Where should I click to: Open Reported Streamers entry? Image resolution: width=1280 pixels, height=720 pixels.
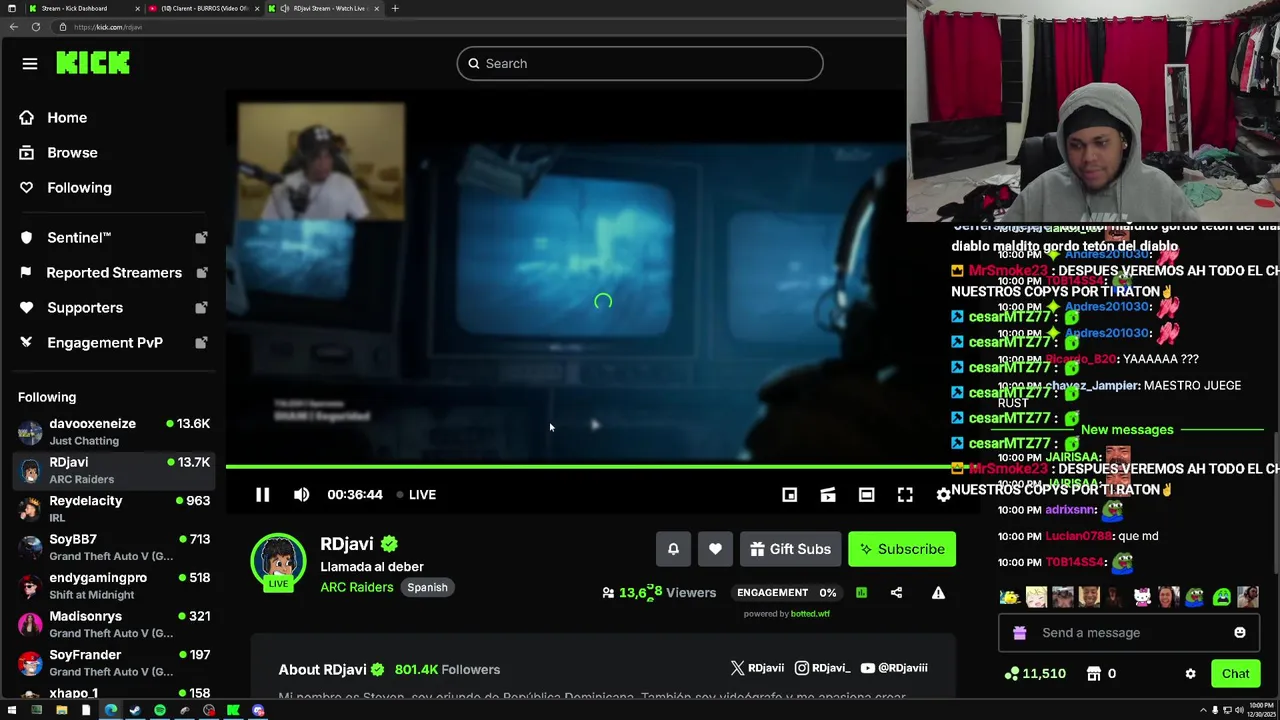(x=112, y=273)
